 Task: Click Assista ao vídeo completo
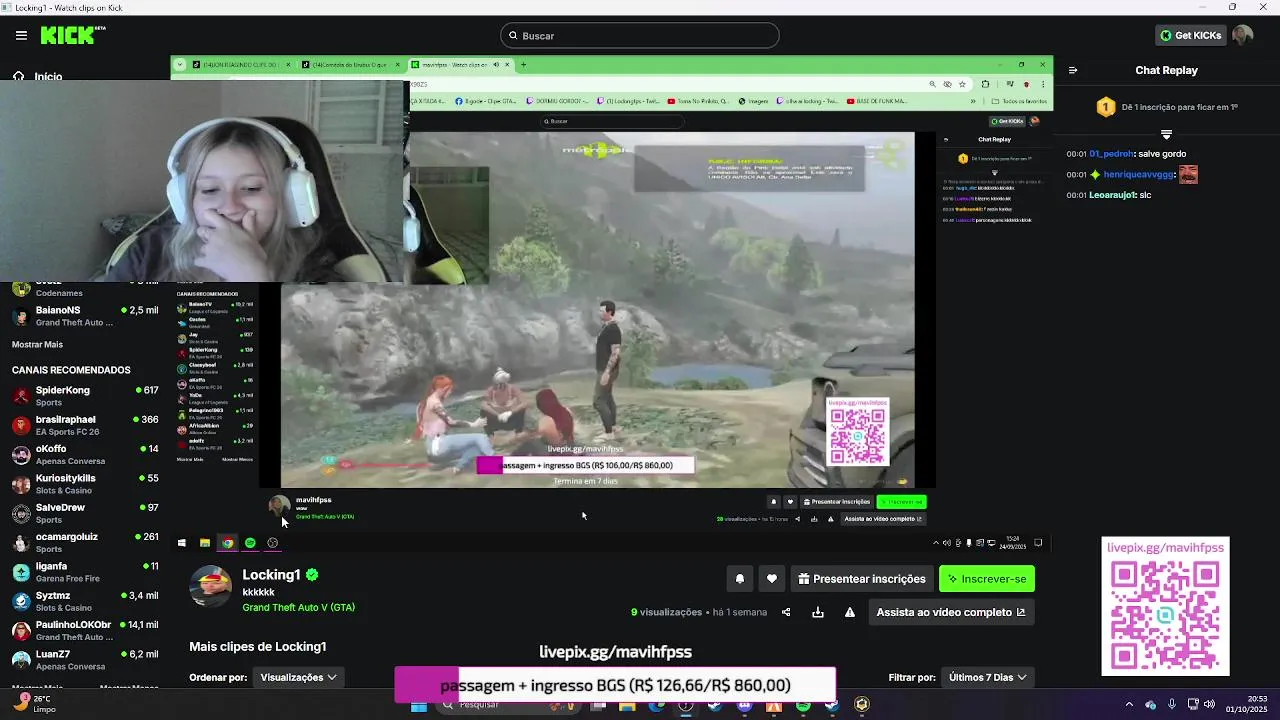coord(951,612)
